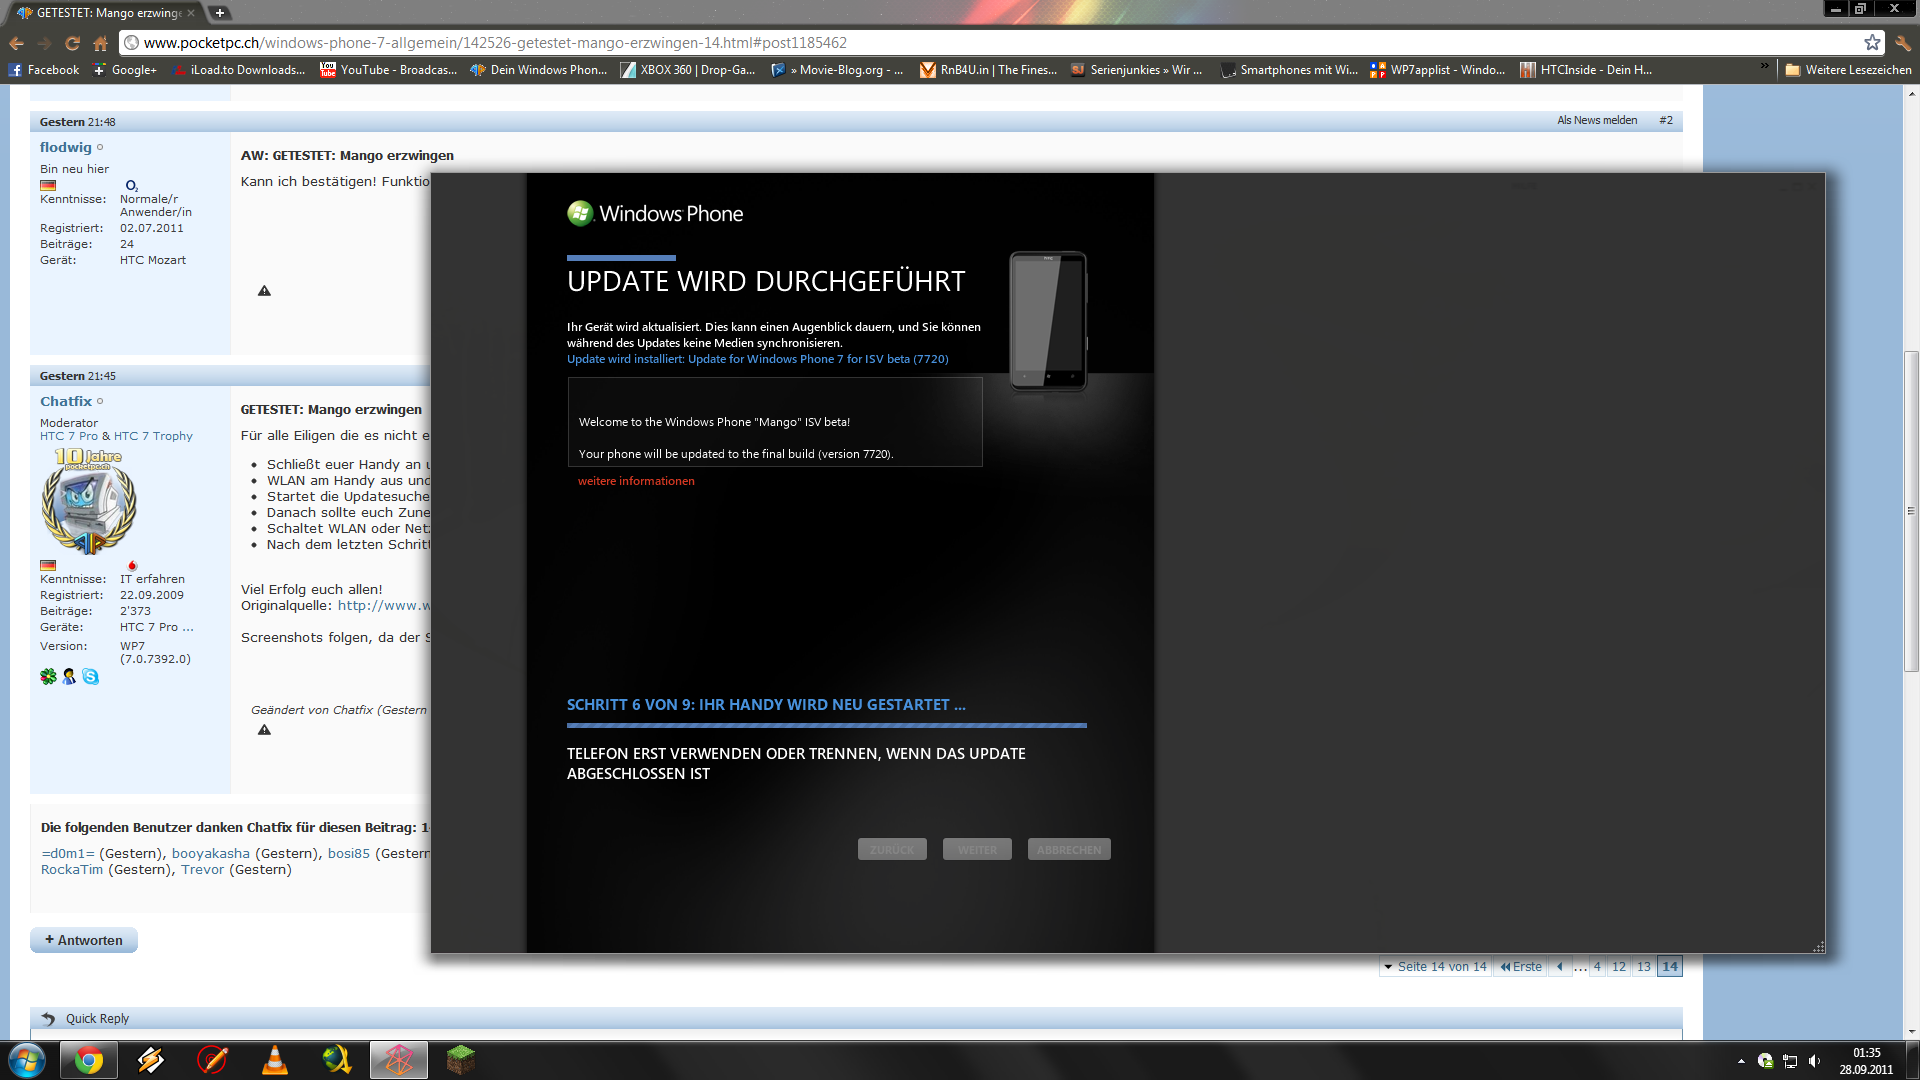The image size is (1920, 1080).
Task: Open the Smartphones mit Wi bookmark
Action: pos(1289,70)
